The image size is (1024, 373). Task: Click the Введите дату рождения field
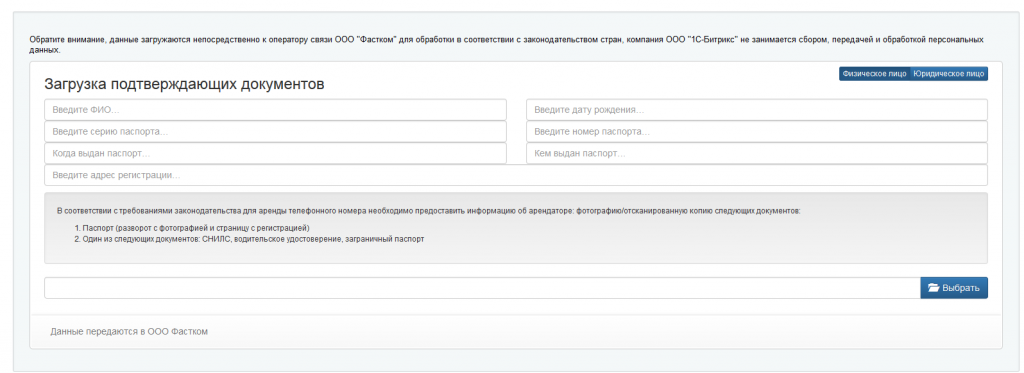[x=757, y=110]
